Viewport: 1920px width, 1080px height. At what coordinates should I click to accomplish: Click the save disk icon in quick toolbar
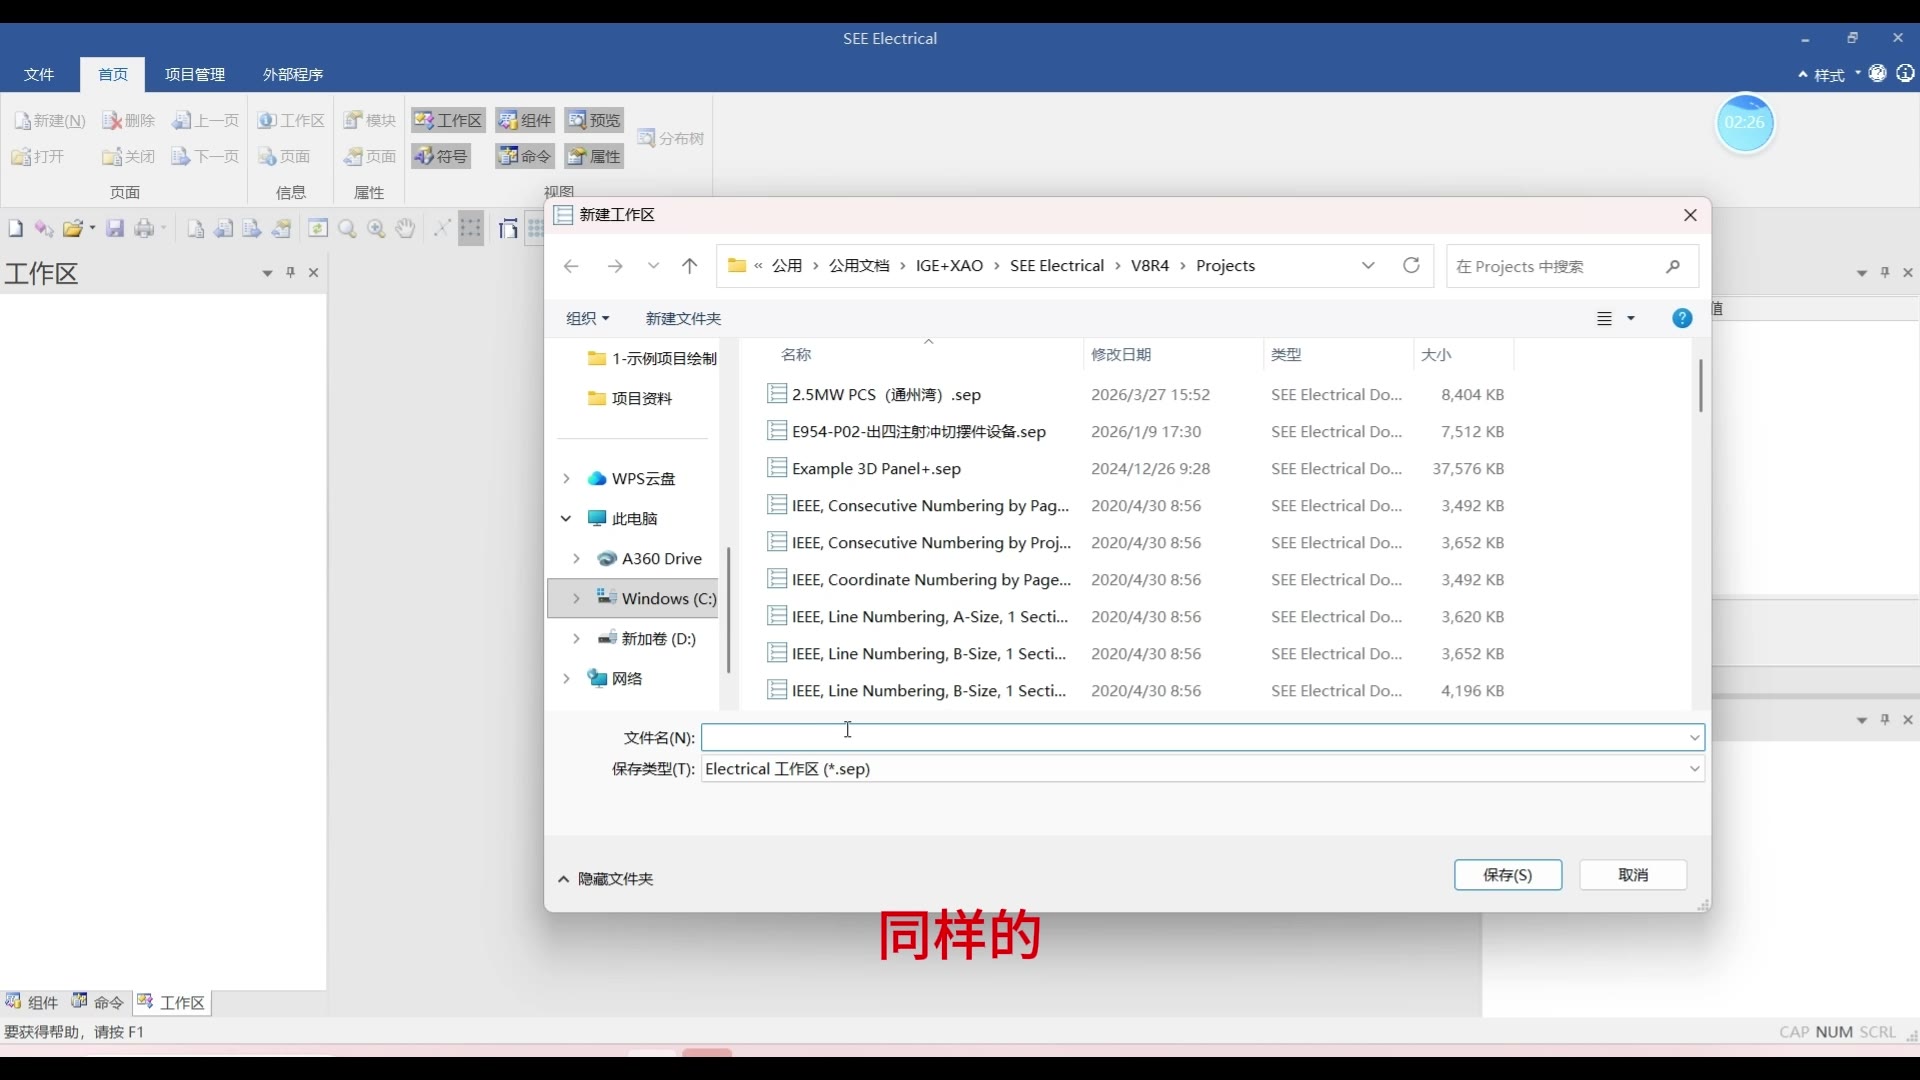(x=115, y=229)
